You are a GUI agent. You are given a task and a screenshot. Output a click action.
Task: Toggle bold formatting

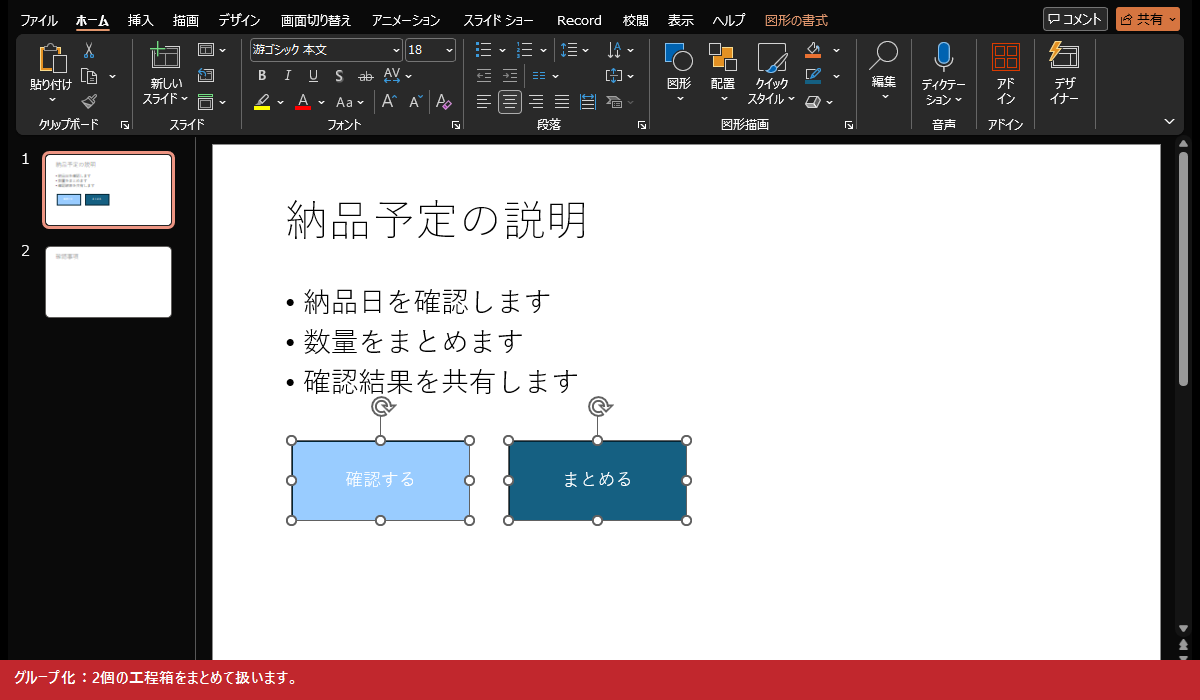click(x=262, y=75)
